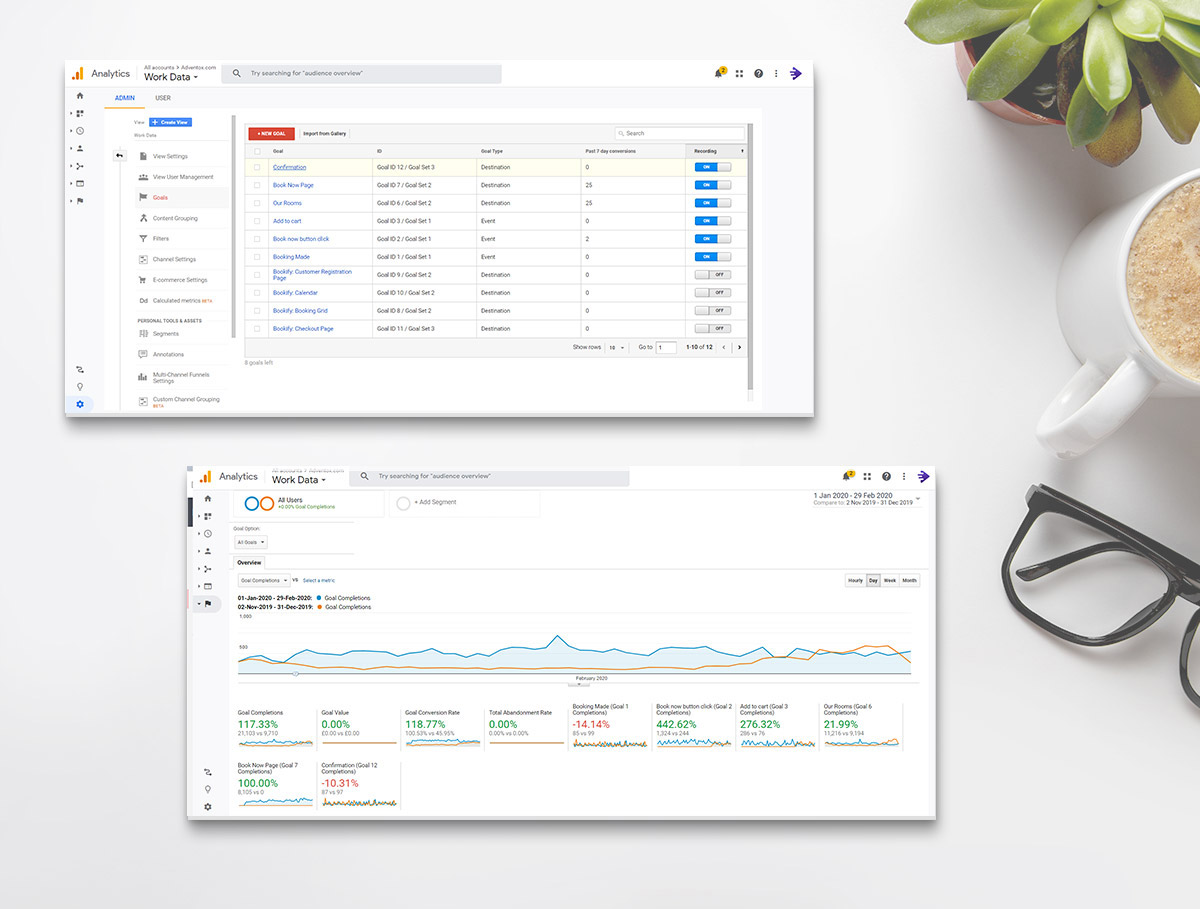Viewport: 1200px width, 909px height.
Task: Select the Filters funnel icon
Action: 142,237
